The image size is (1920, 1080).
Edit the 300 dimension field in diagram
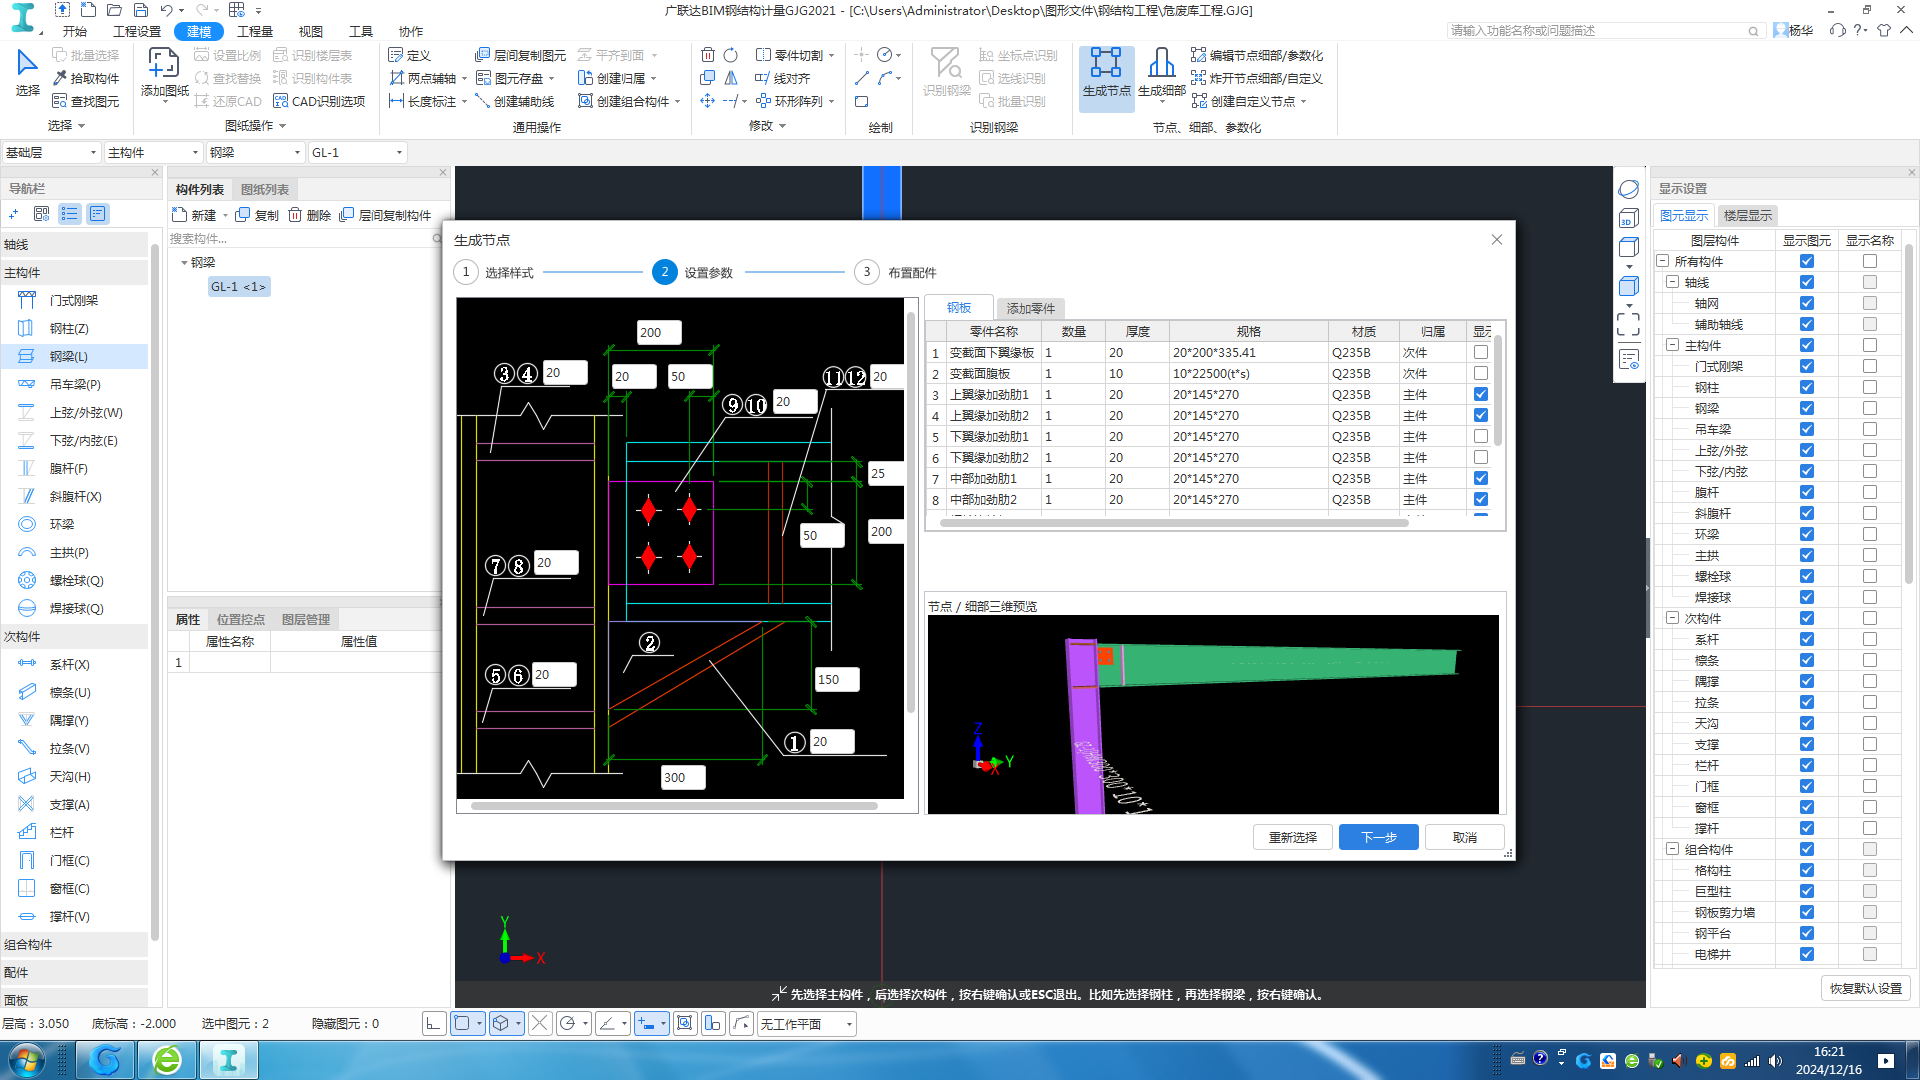click(683, 777)
